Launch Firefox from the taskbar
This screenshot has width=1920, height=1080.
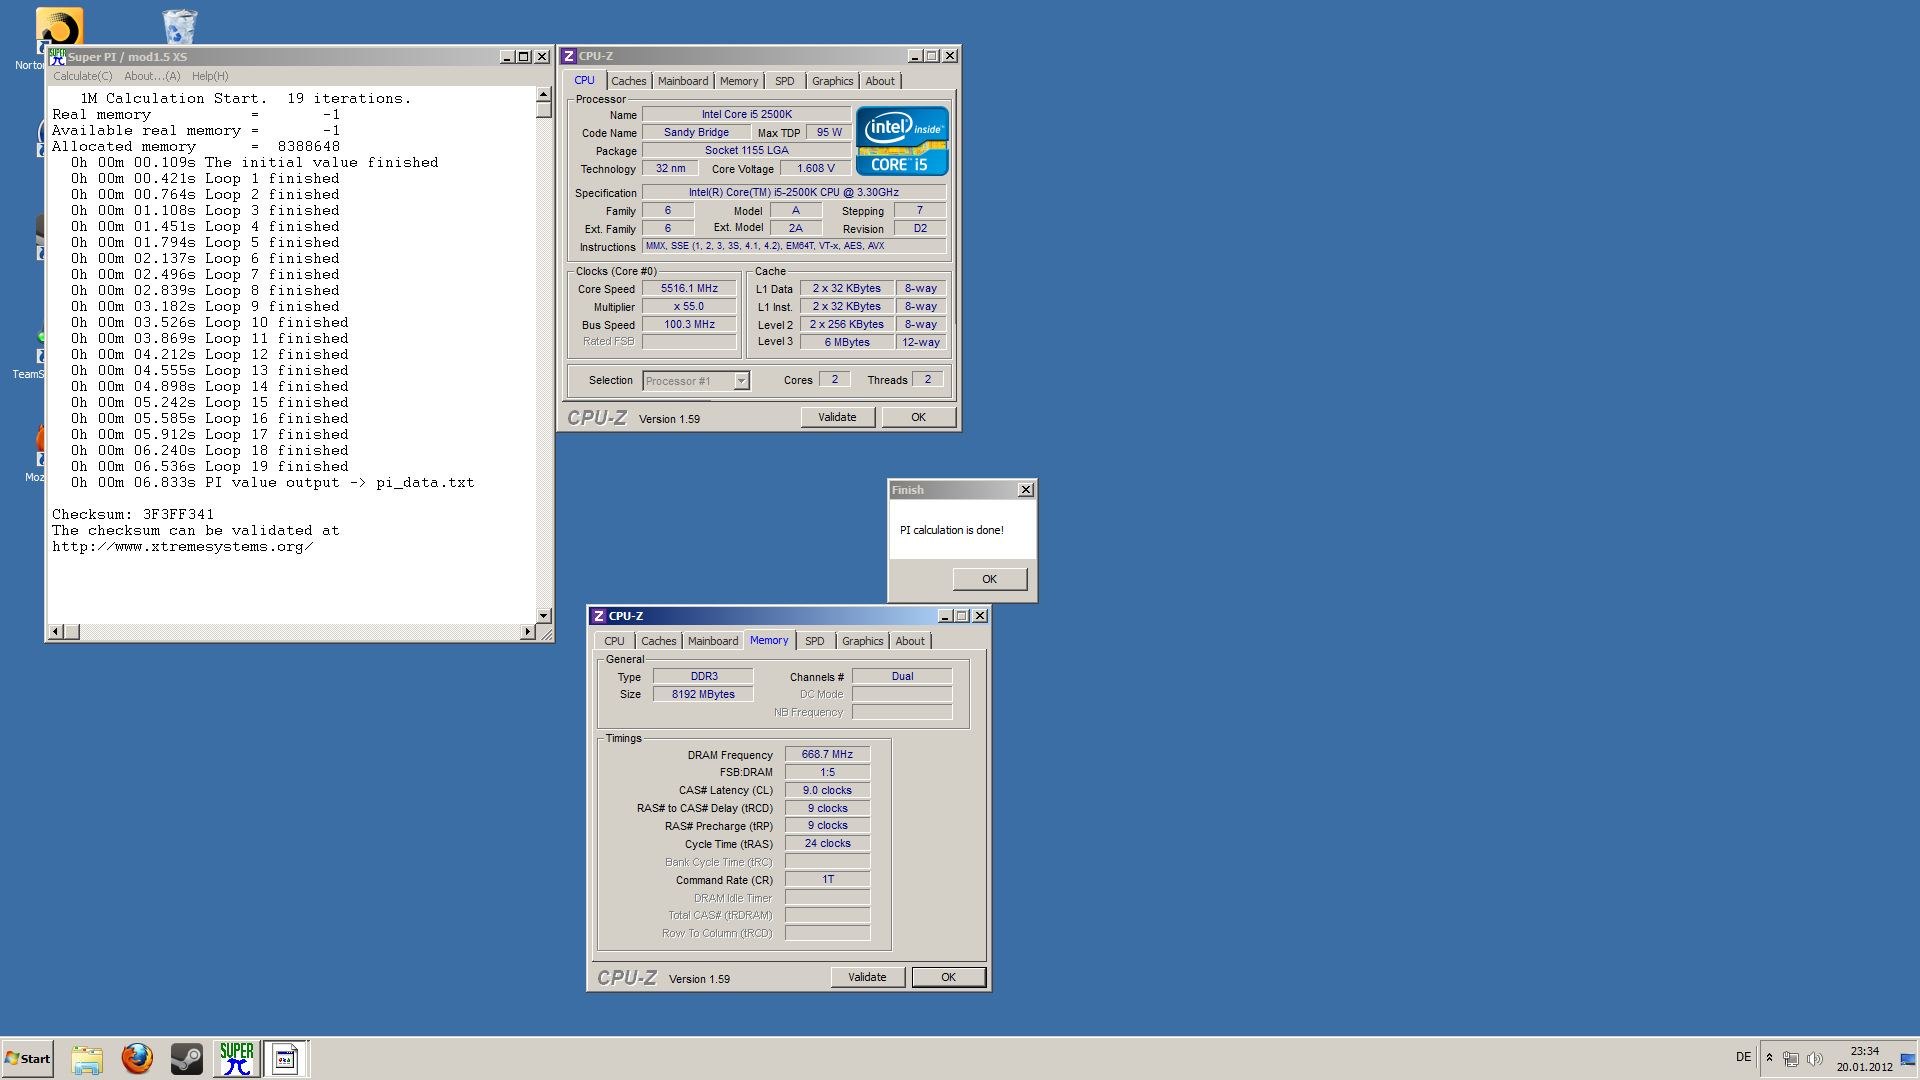click(x=137, y=1058)
